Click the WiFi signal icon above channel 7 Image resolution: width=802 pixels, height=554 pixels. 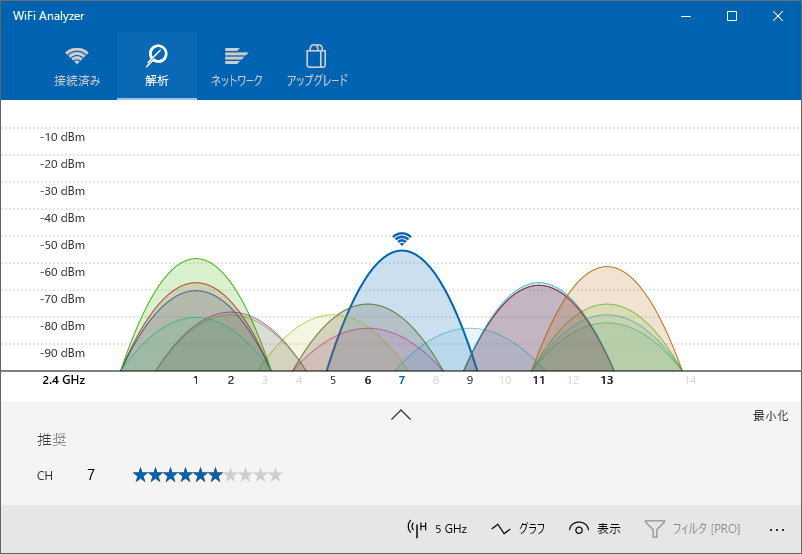click(x=401, y=238)
